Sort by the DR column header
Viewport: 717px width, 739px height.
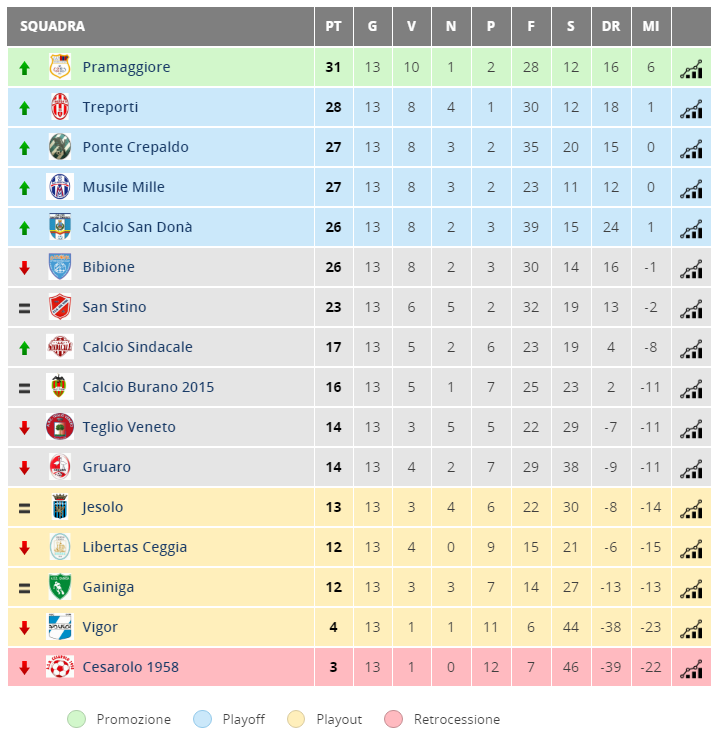click(x=611, y=26)
